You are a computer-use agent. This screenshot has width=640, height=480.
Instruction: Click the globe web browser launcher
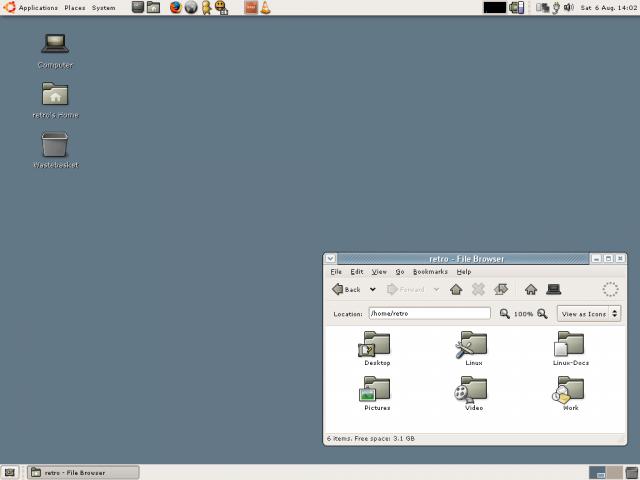pyautogui.click(x=191, y=7)
